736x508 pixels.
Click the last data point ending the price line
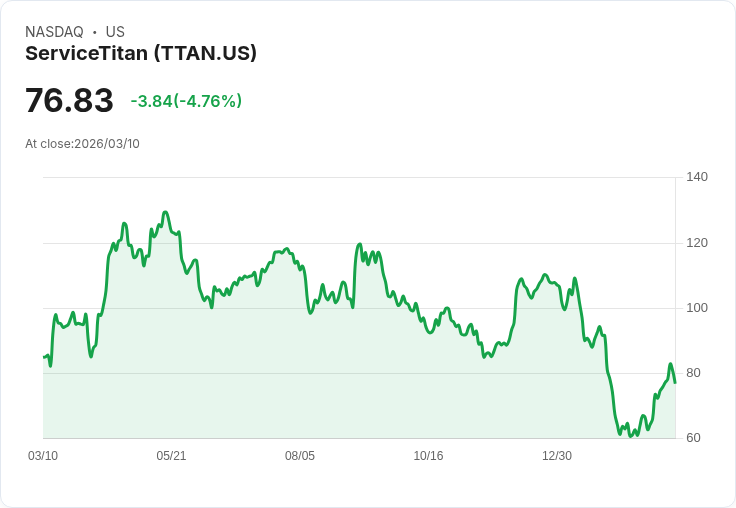pos(675,383)
